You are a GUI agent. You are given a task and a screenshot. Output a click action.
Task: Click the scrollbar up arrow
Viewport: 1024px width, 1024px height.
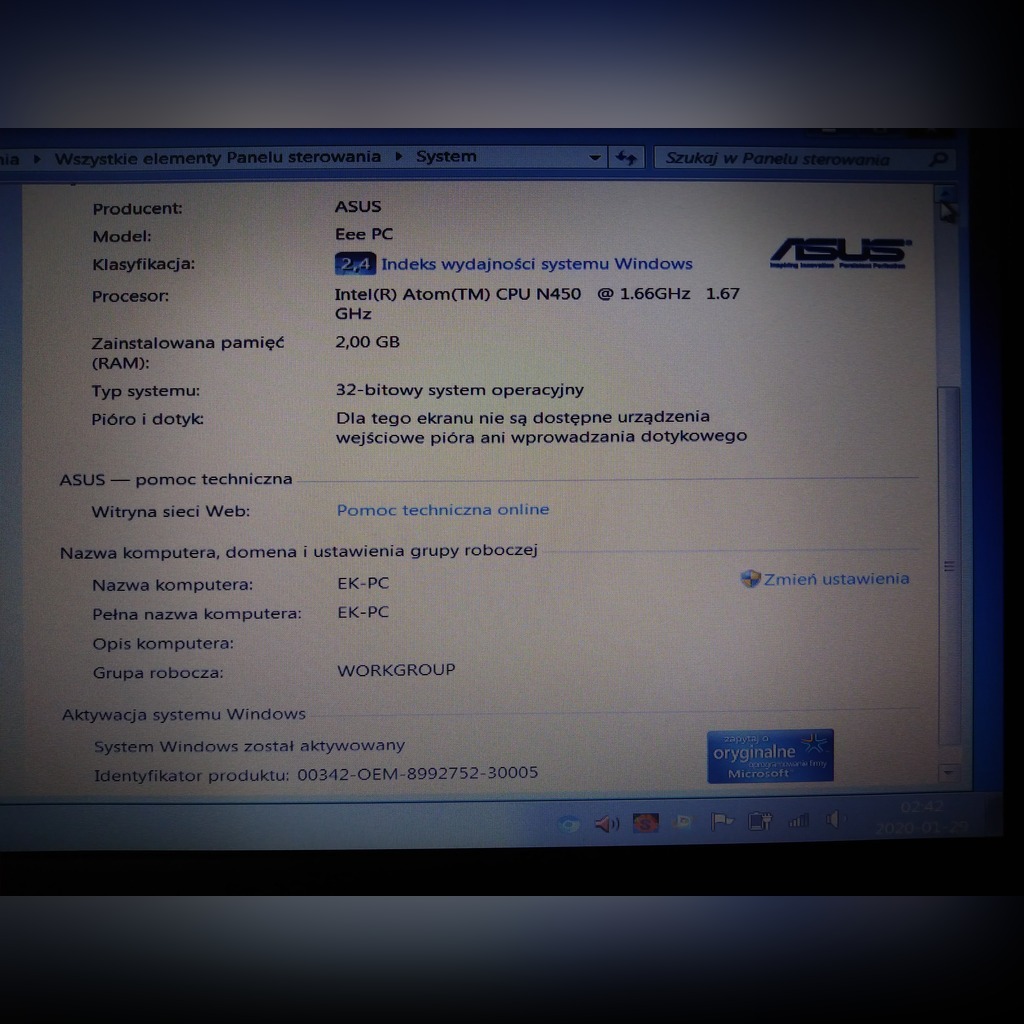[x=946, y=194]
